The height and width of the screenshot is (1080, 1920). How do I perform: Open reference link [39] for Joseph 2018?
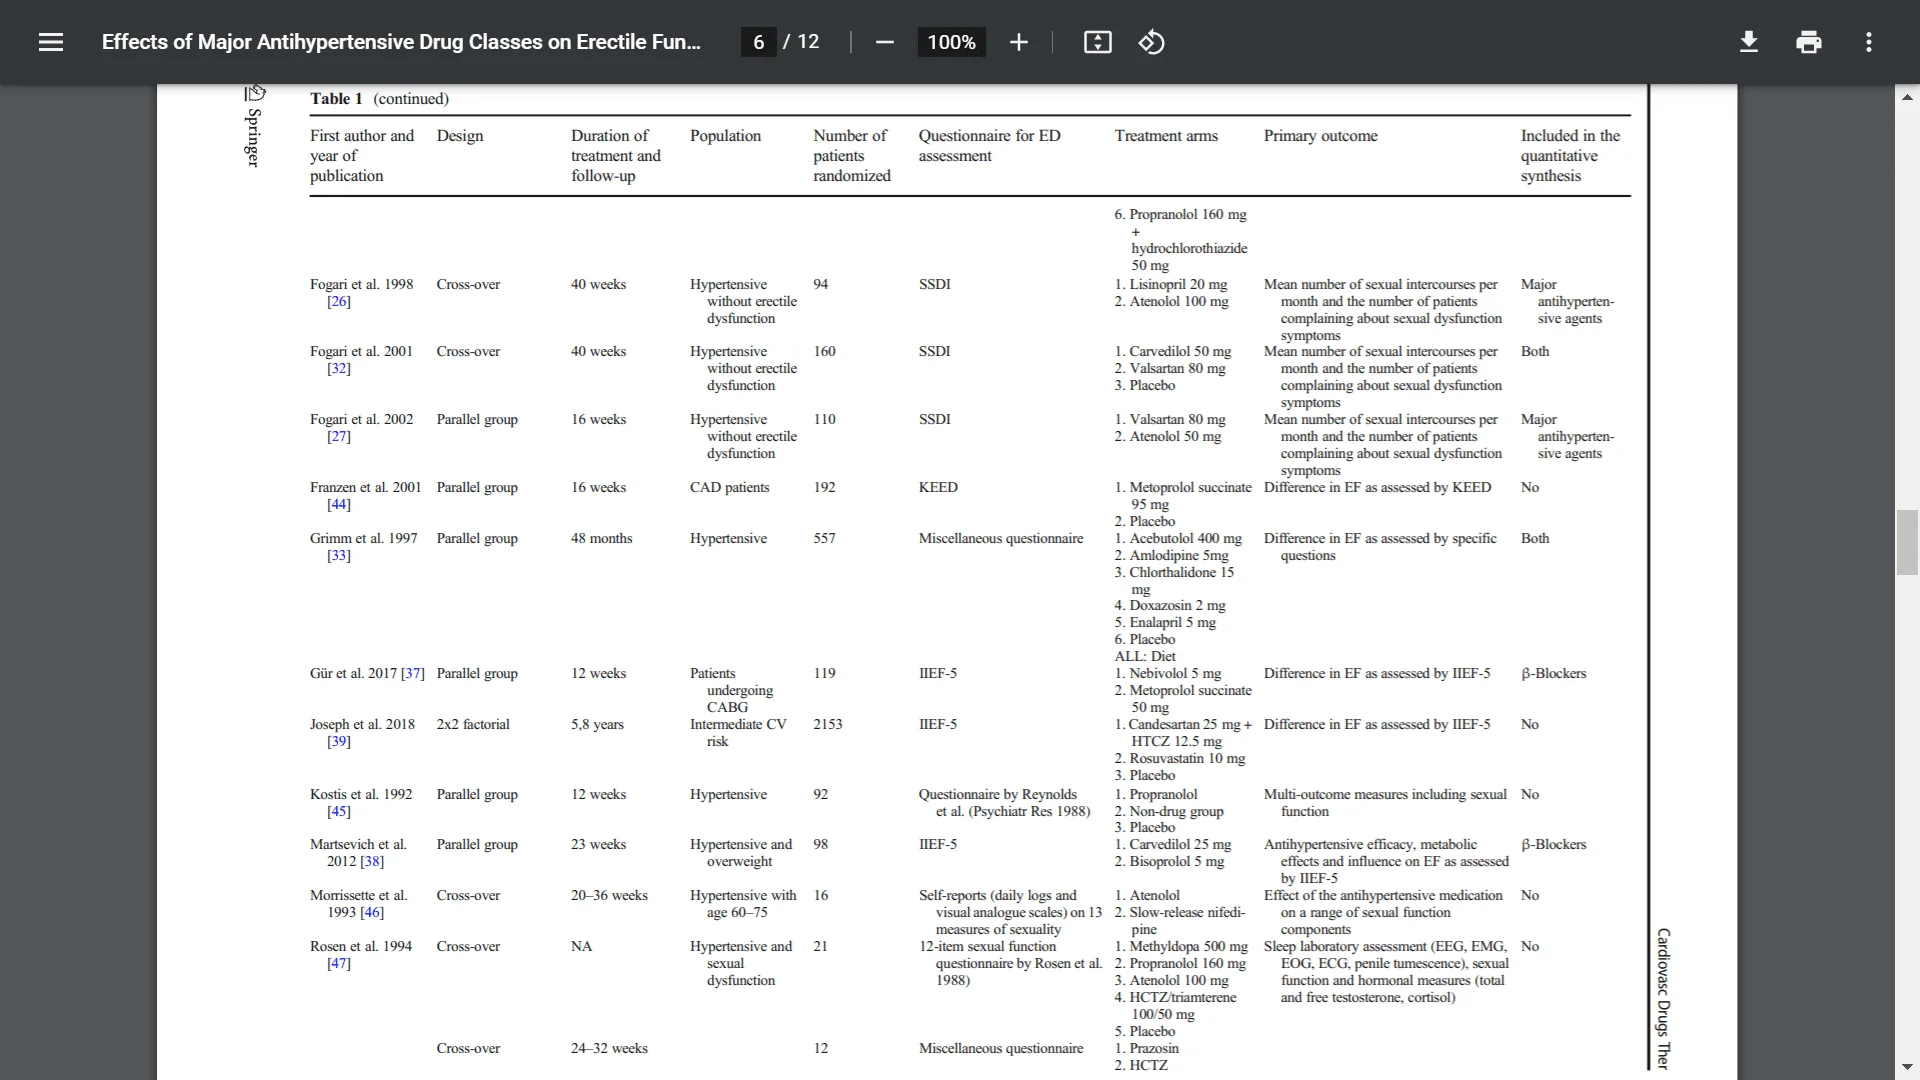pos(339,742)
